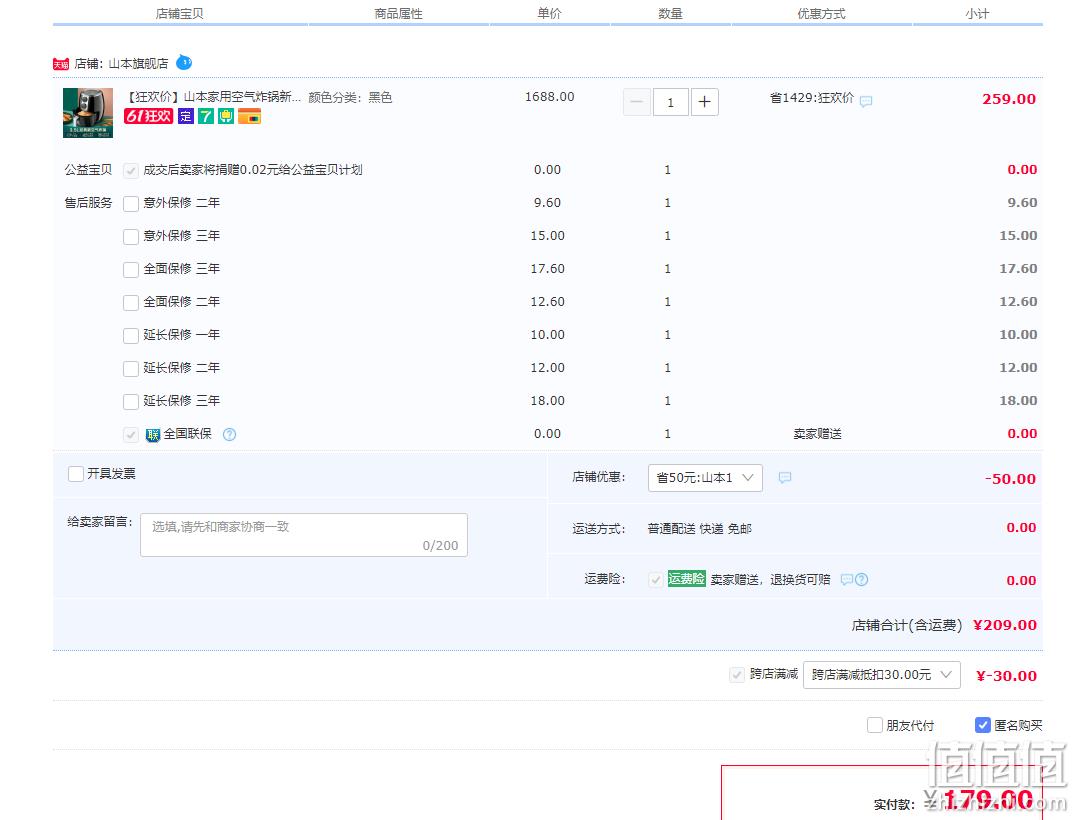The height and width of the screenshot is (820, 1076).
Task: Open the 山本旗舰店 store link
Action: 138,64
